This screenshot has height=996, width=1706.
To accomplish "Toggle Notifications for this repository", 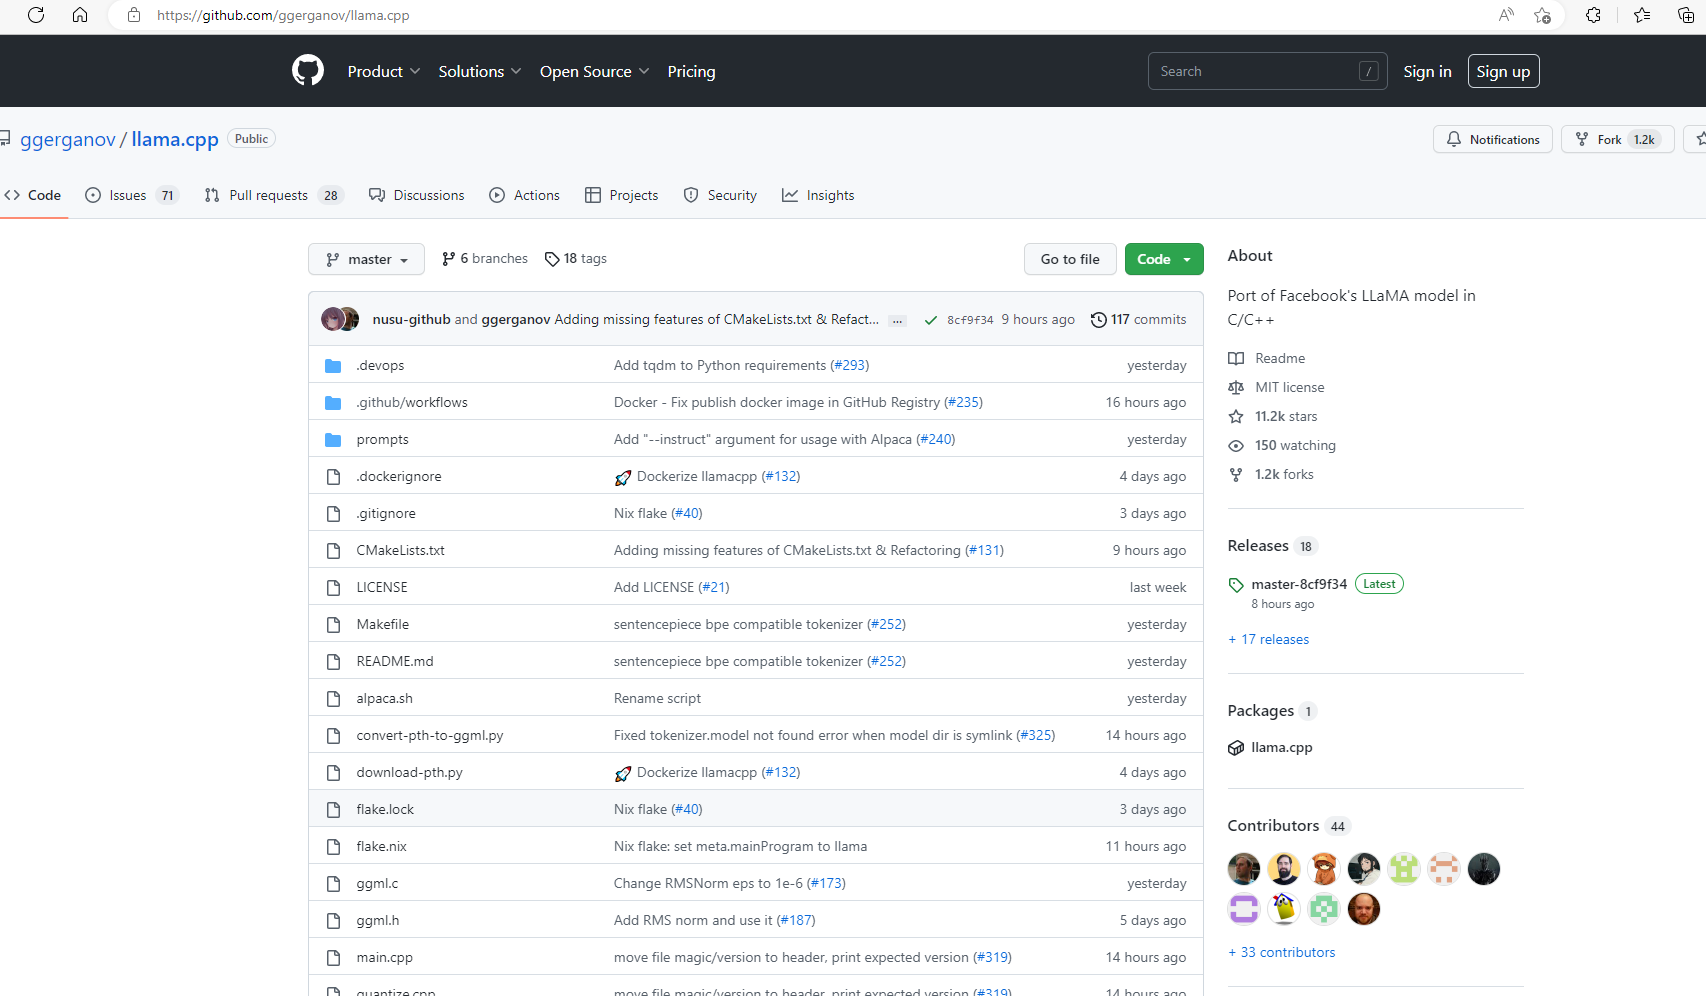I will click(x=1492, y=140).
